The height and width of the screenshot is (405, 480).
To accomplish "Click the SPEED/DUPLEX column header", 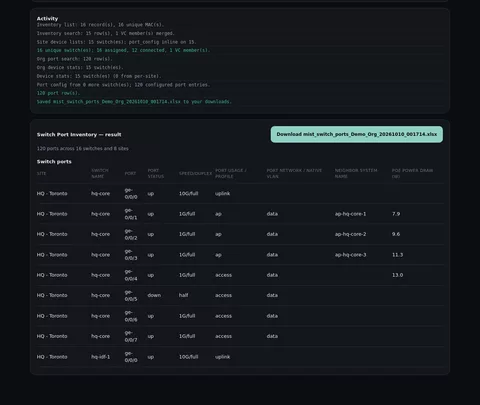I will coord(195,173).
